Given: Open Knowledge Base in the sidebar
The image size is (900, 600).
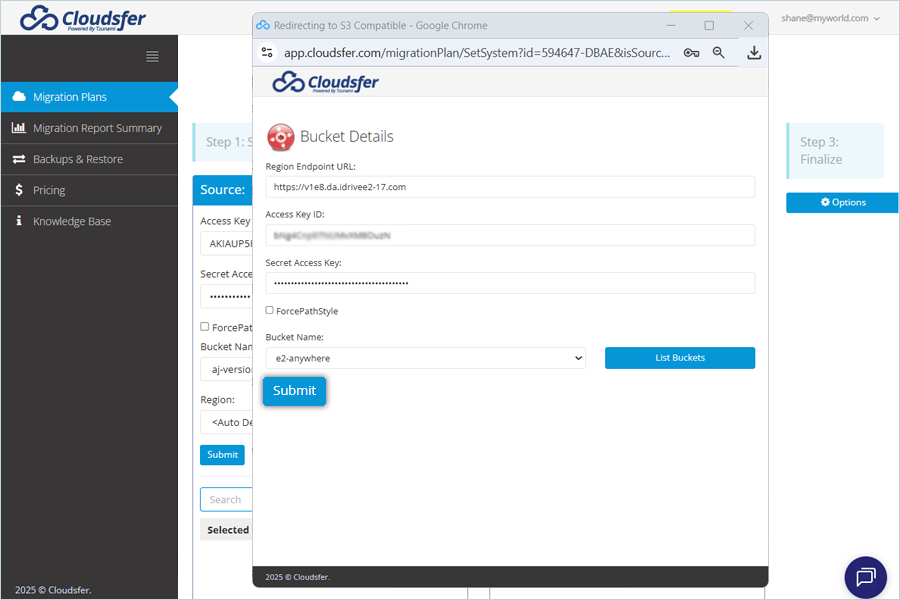Looking at the screenshot, I should (x=89, y=221).
